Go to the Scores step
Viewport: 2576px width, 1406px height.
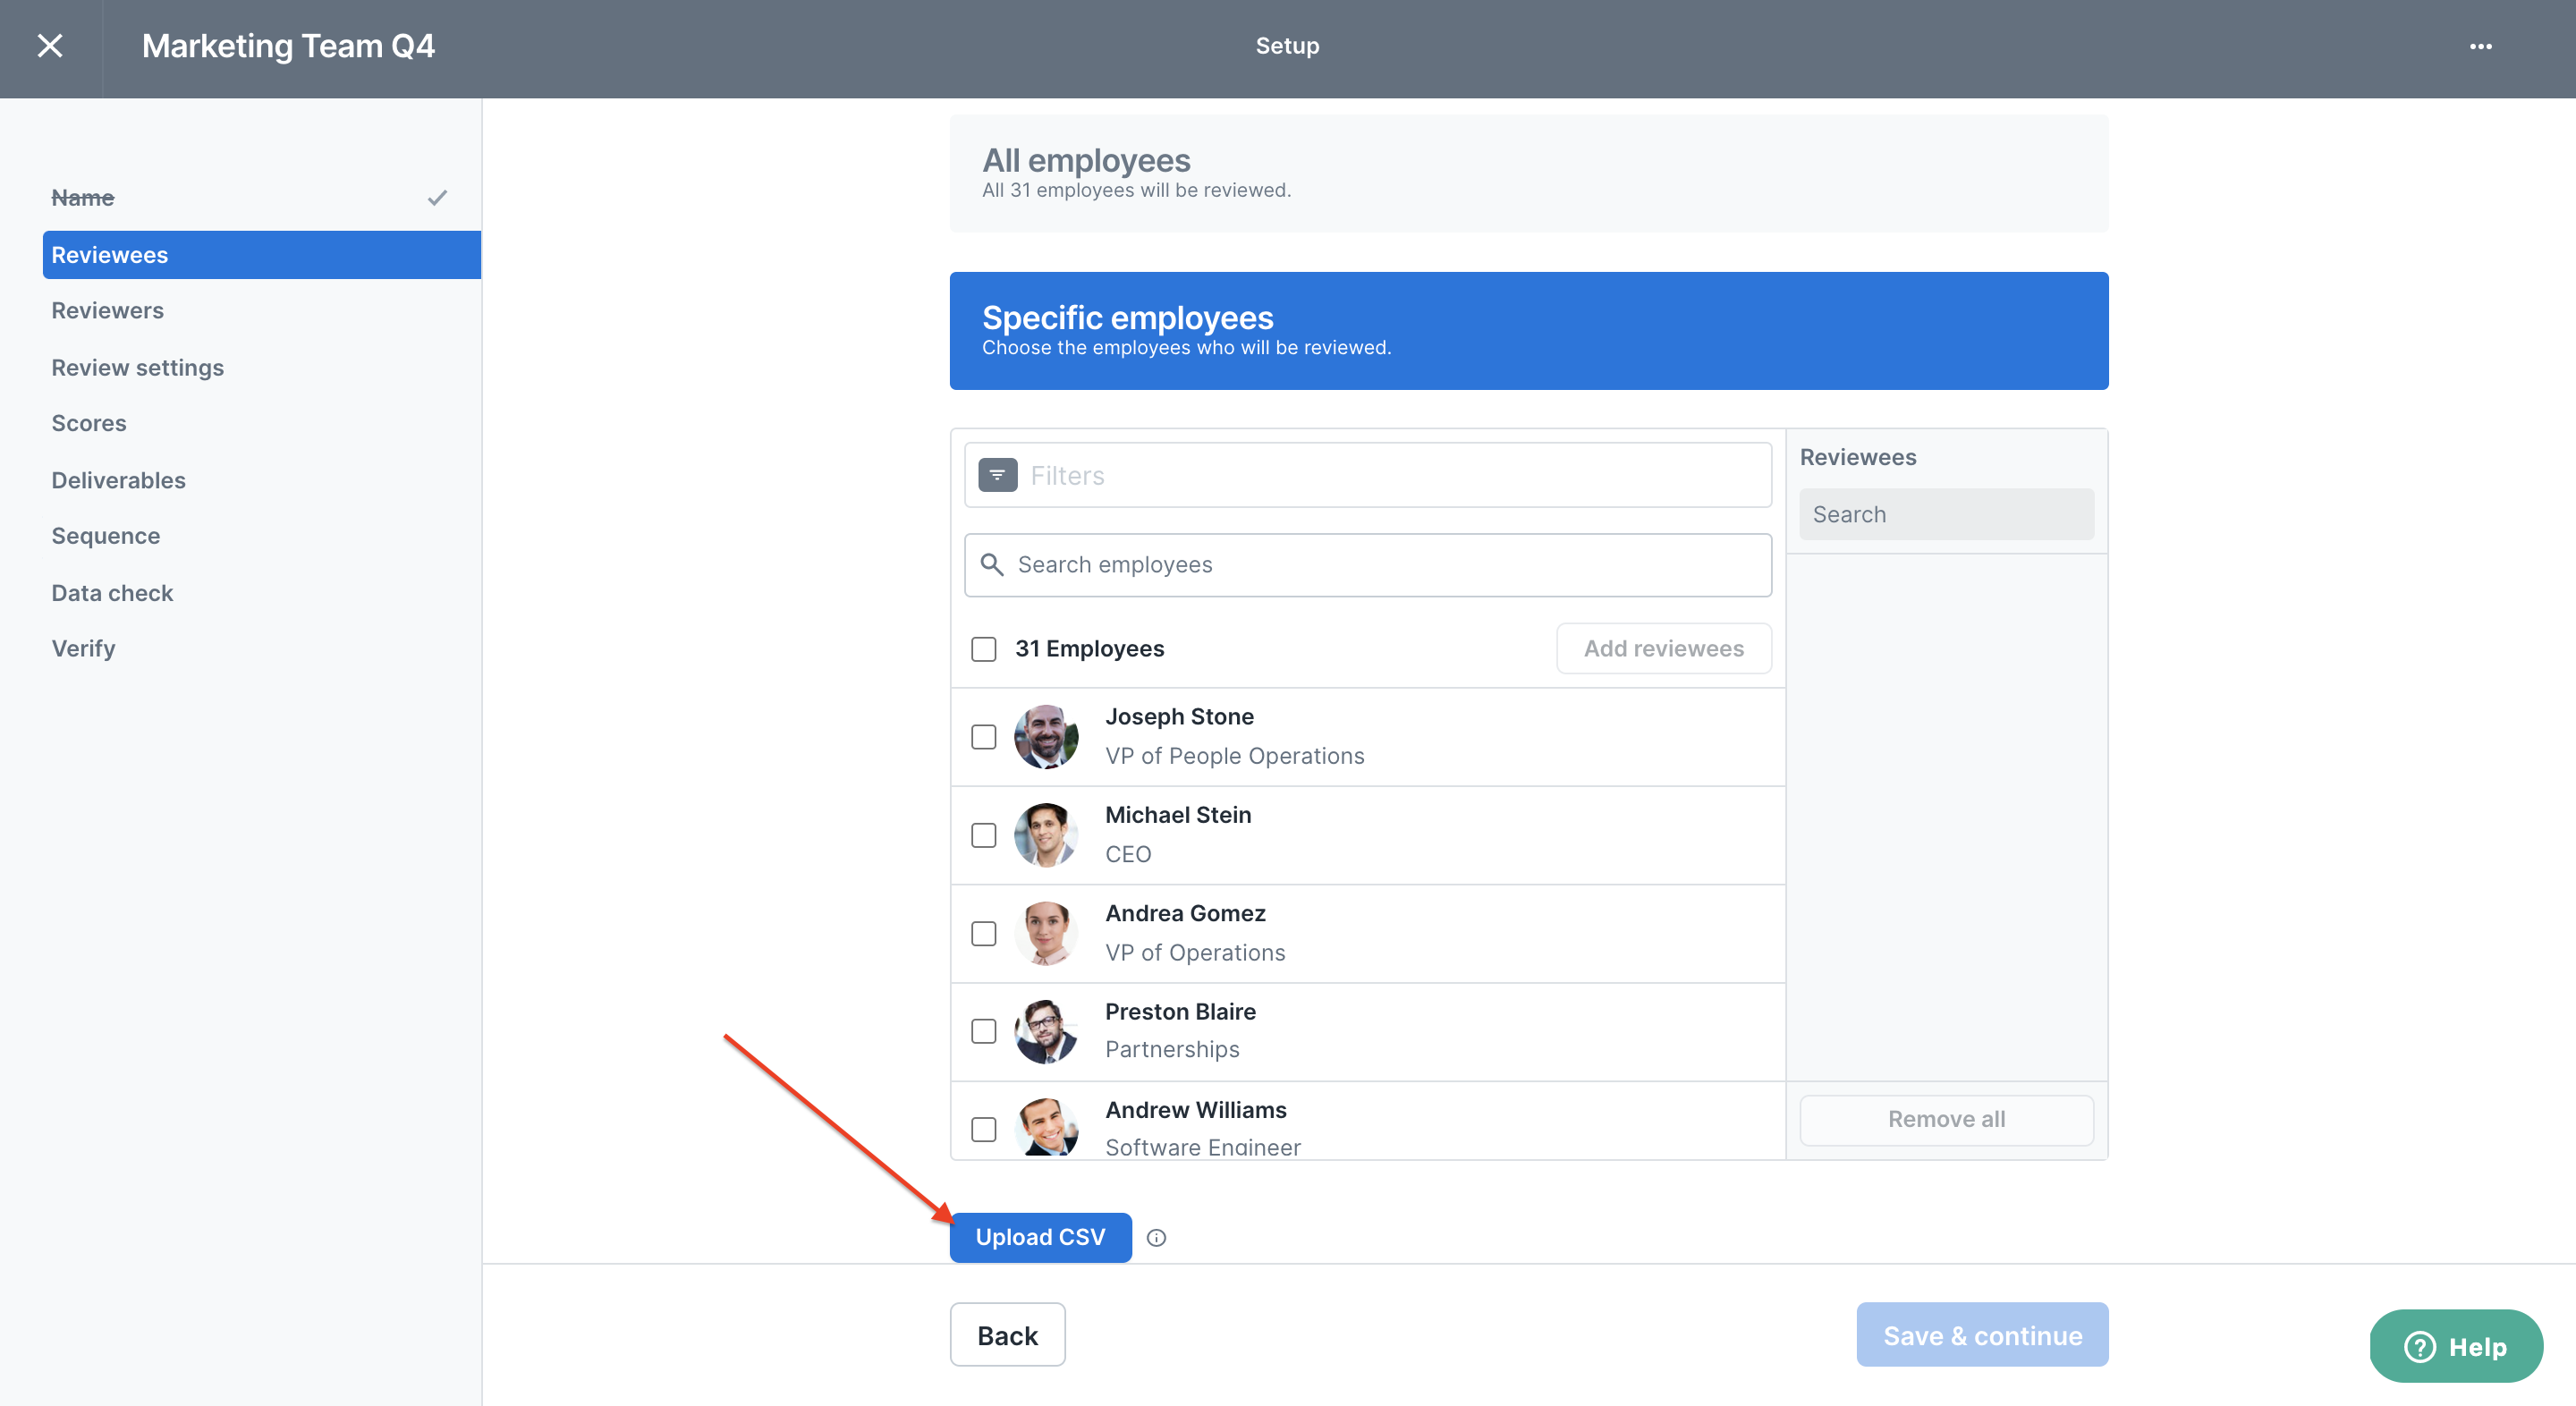coord(89,423)
